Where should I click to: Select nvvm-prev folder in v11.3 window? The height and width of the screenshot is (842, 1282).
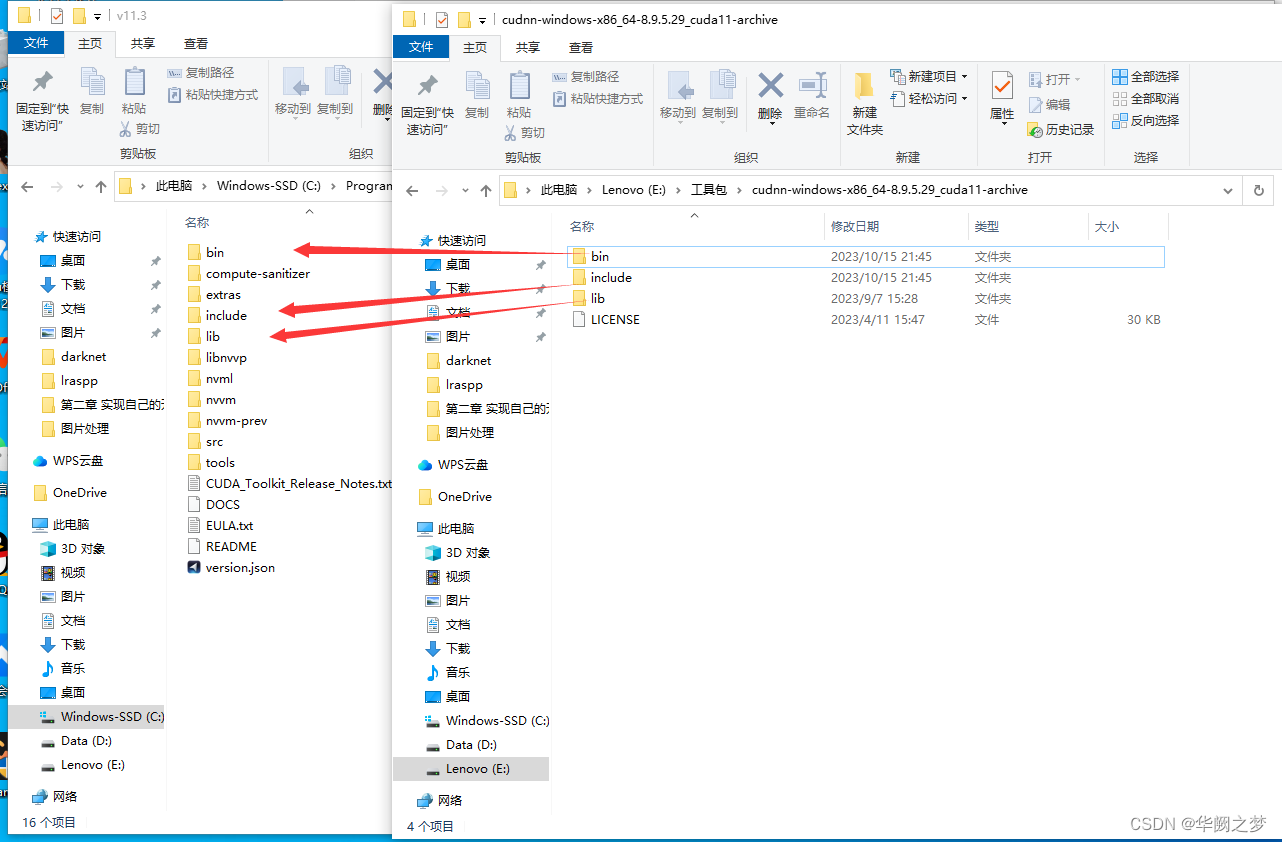pyautogui.click(x=236, y=421)
